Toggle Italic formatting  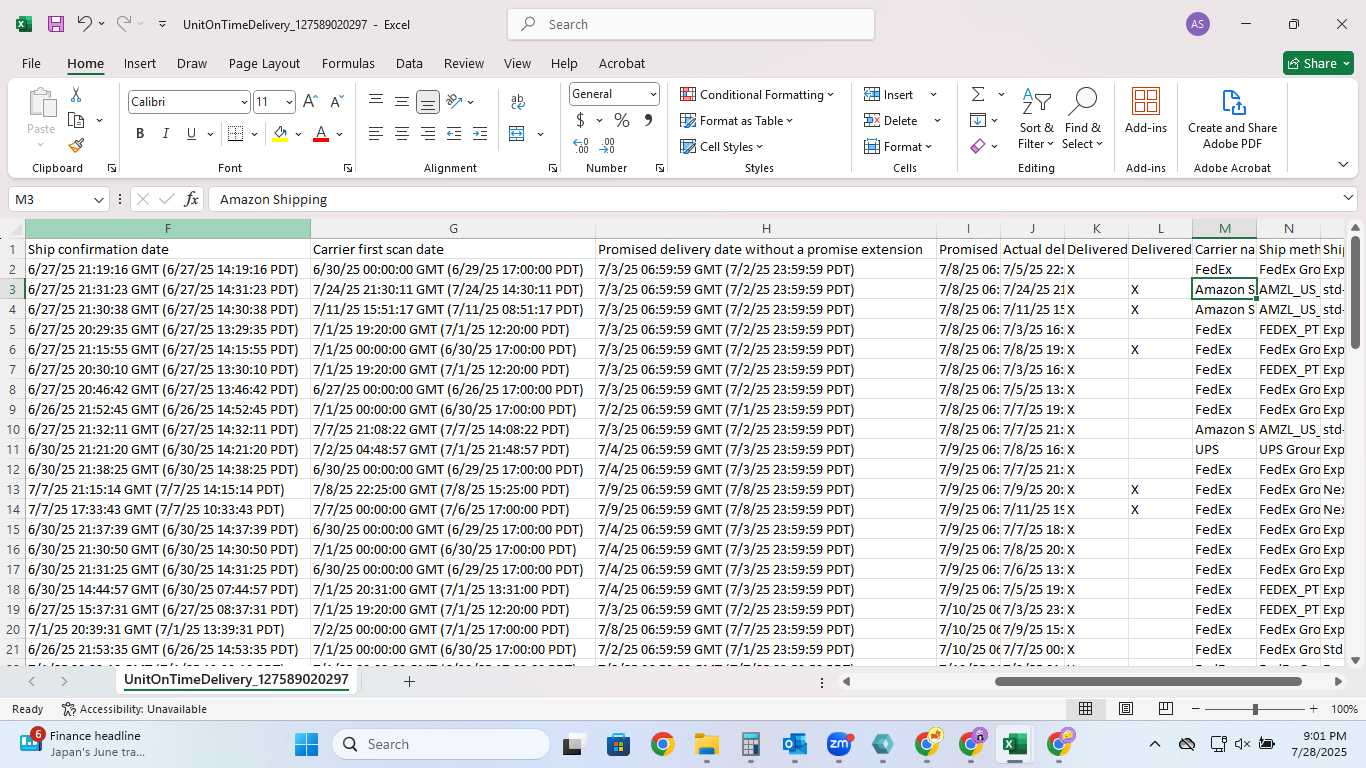tap(166, 134)
